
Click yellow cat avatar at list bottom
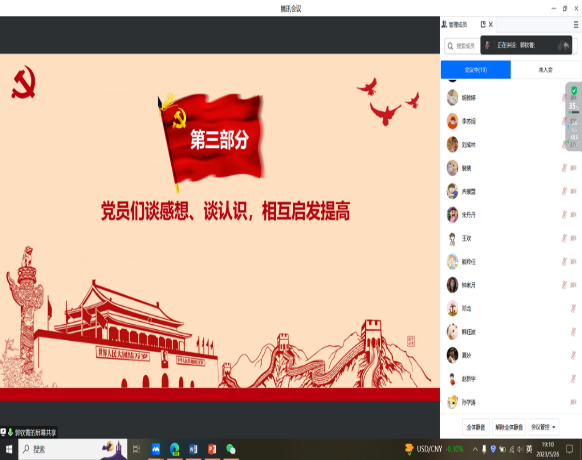click(x=452, y=402)
